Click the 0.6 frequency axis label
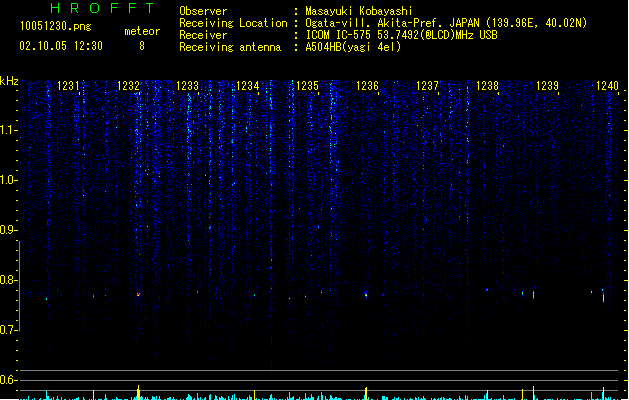 click(8, 380)
